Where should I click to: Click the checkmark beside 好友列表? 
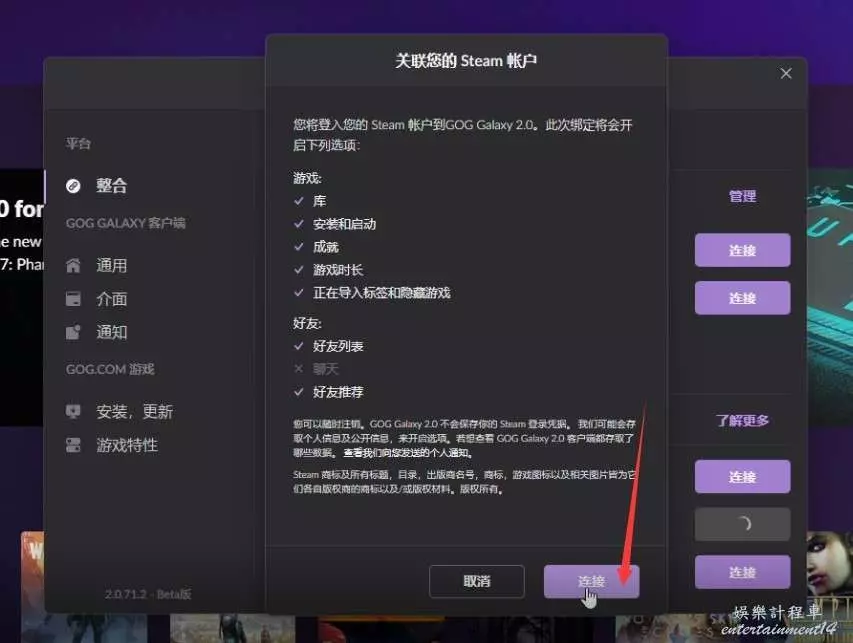pos(298,346)
